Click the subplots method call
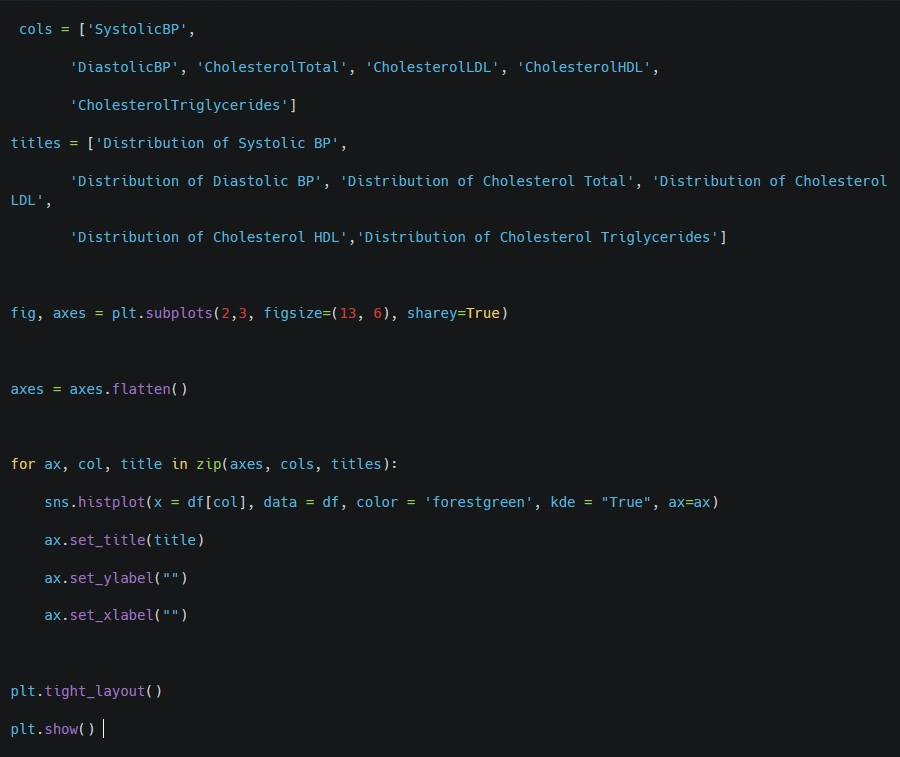900x757 pixels. coord(179,313)
